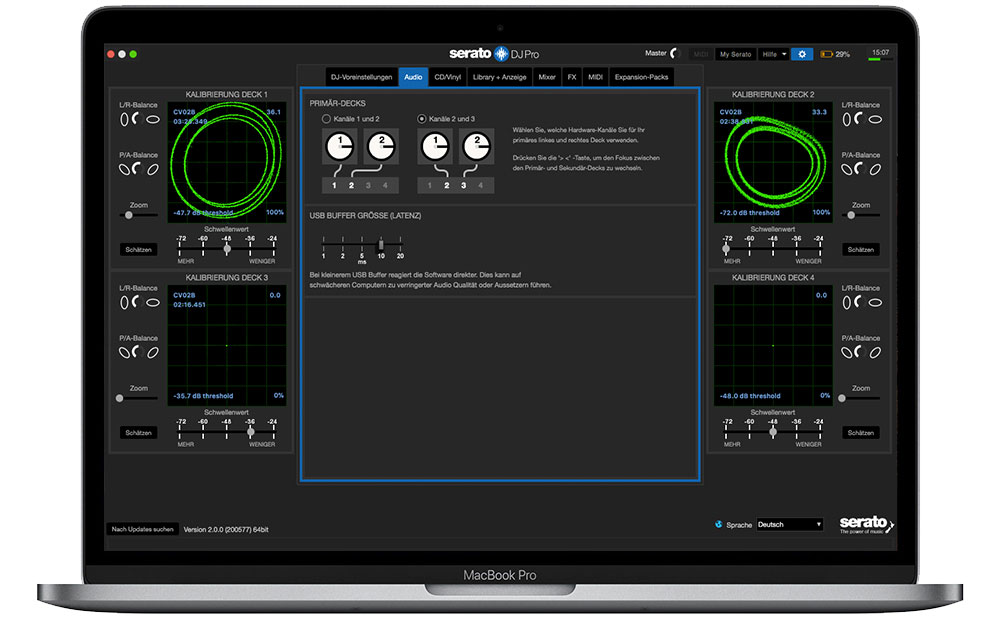Open the MIDI settings tab
The width and height of the screenshot is (1000, 625).
pyautogui.click(x=596, y=77)
